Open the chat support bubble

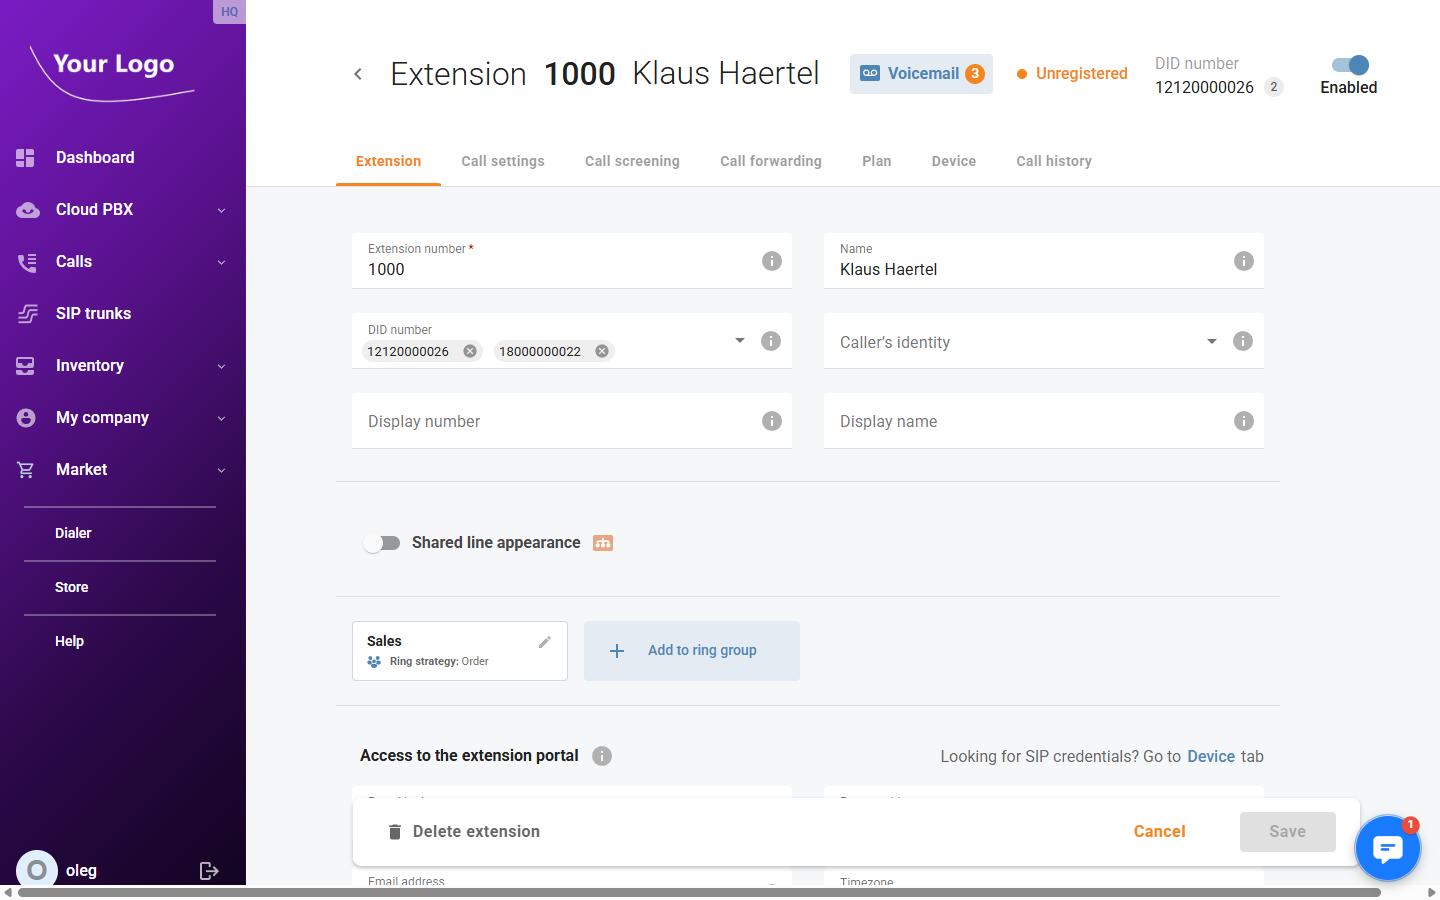click(x=1387, y=847)
